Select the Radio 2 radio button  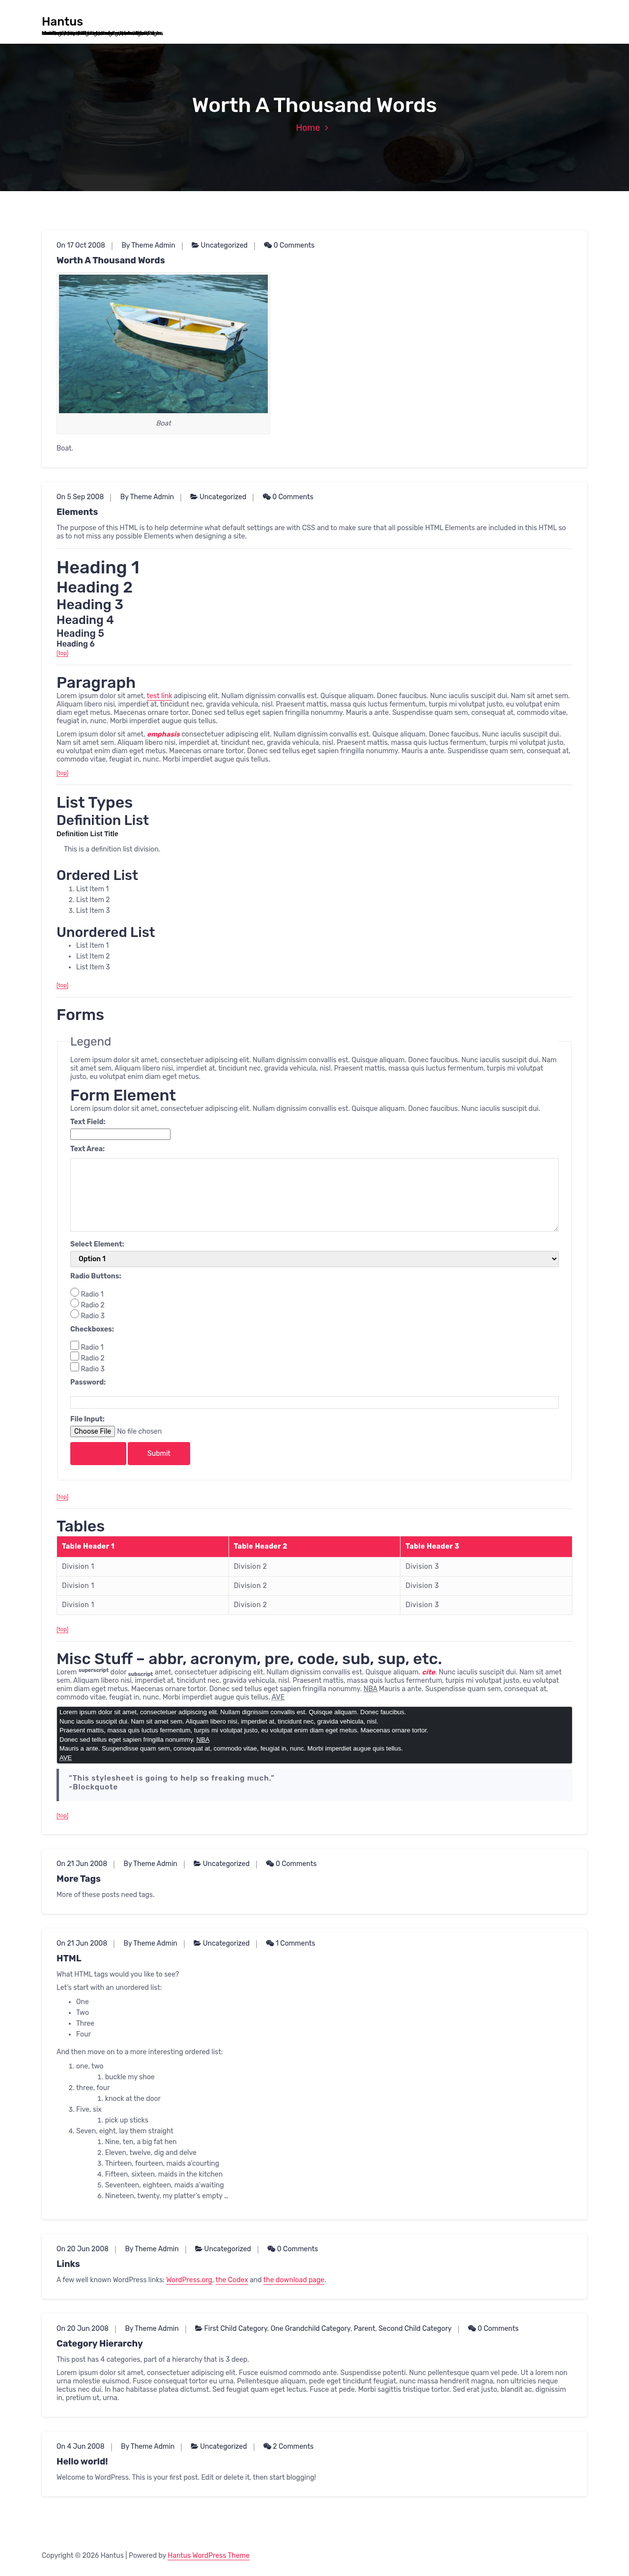[x=75, y=1303]
